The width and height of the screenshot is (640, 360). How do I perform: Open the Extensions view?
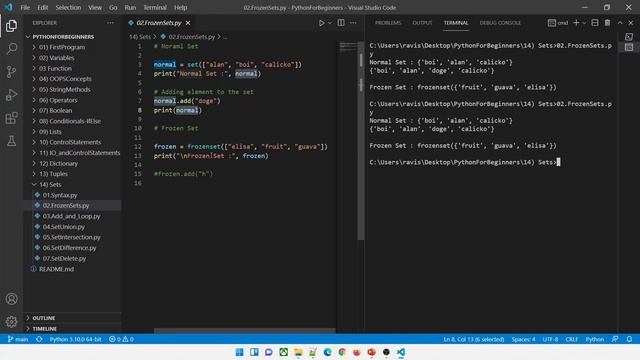click(x=11, y=118)
